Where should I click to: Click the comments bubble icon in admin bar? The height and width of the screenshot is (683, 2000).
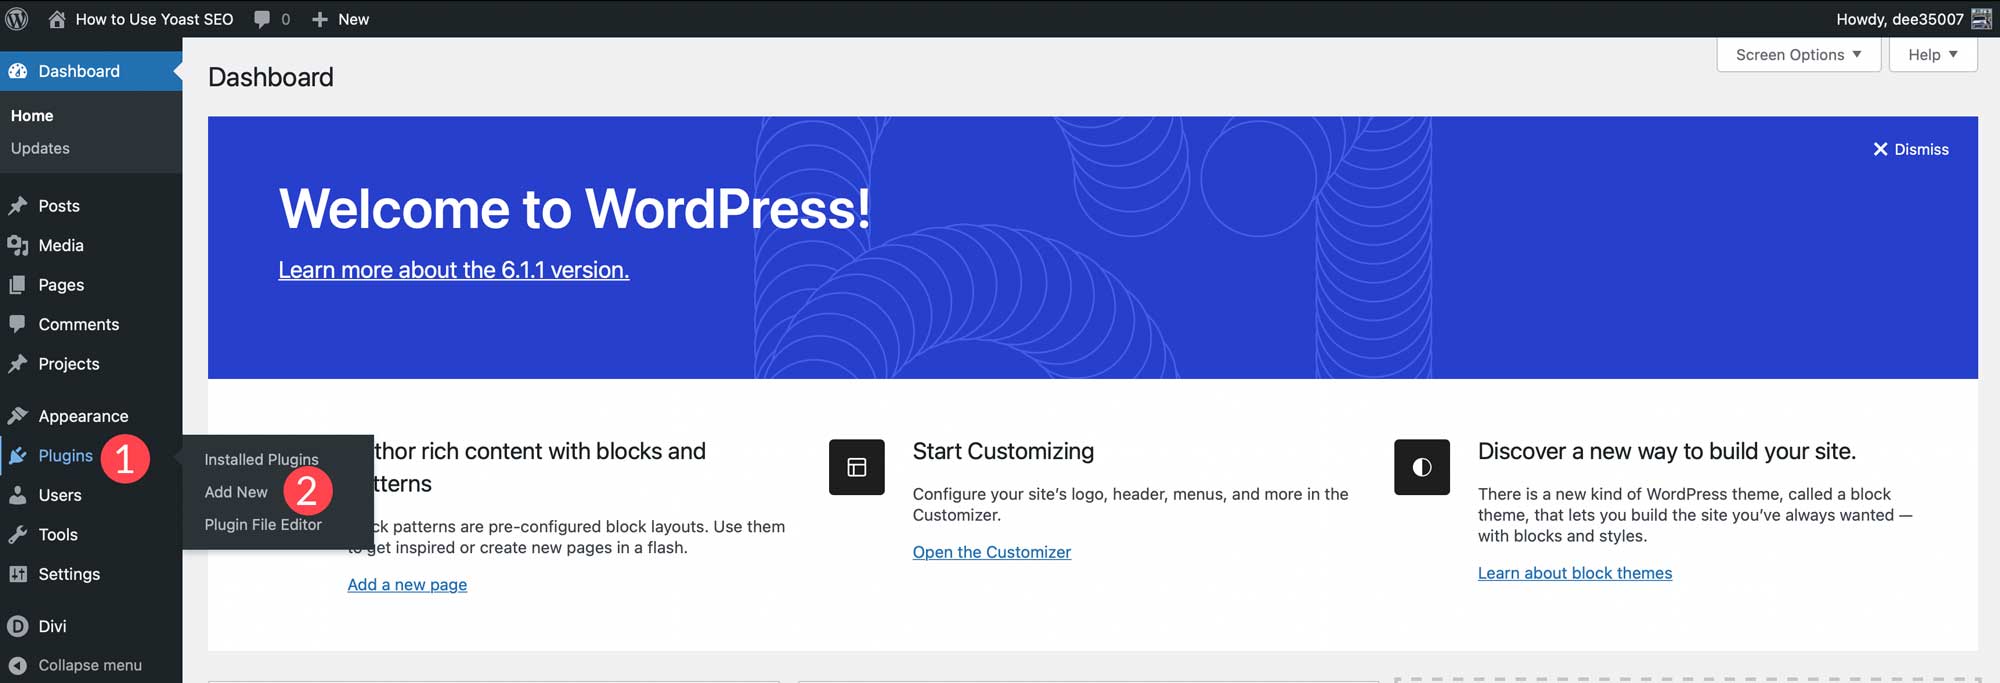[x=262, y=19]
